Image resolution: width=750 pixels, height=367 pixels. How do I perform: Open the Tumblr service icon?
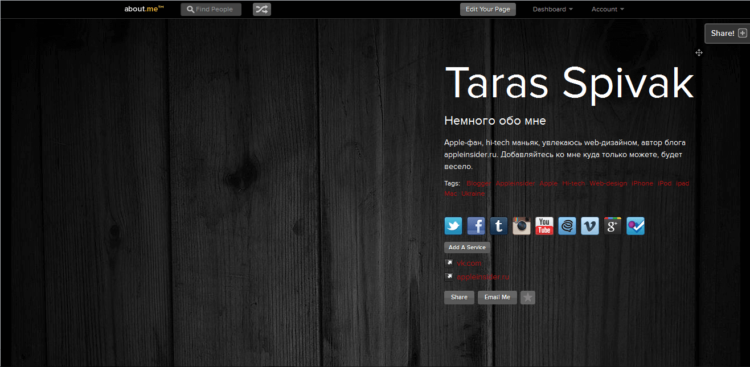pyautogui.click(x=498, y=226)
